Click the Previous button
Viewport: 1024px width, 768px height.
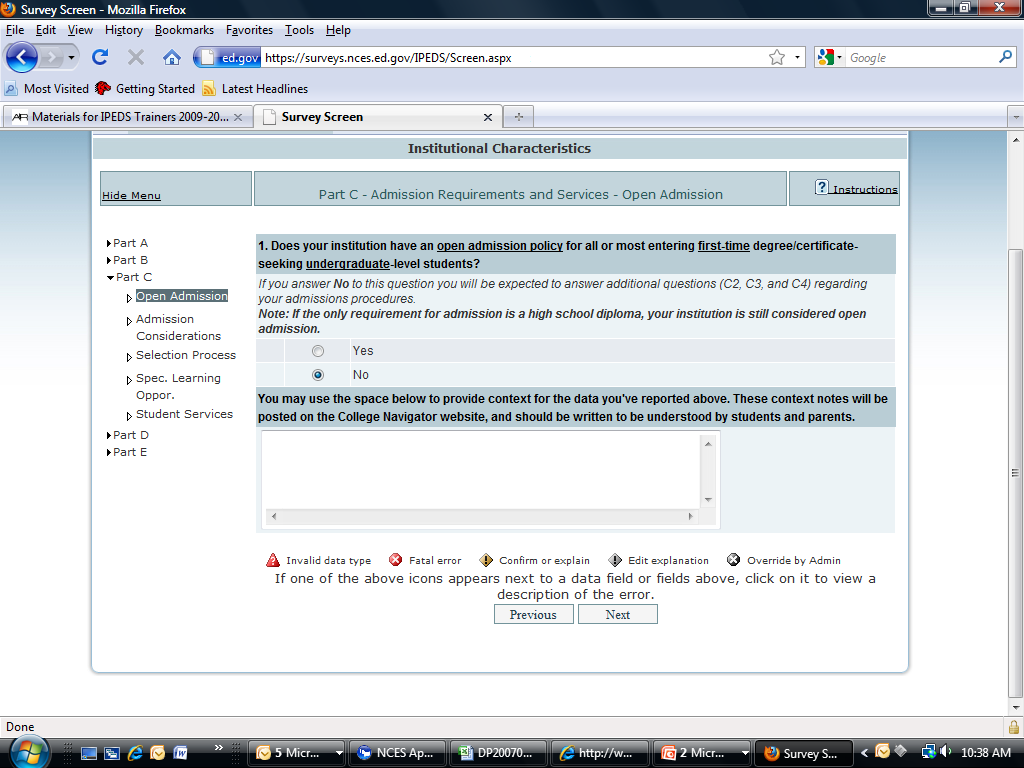[x=534, y=615]
